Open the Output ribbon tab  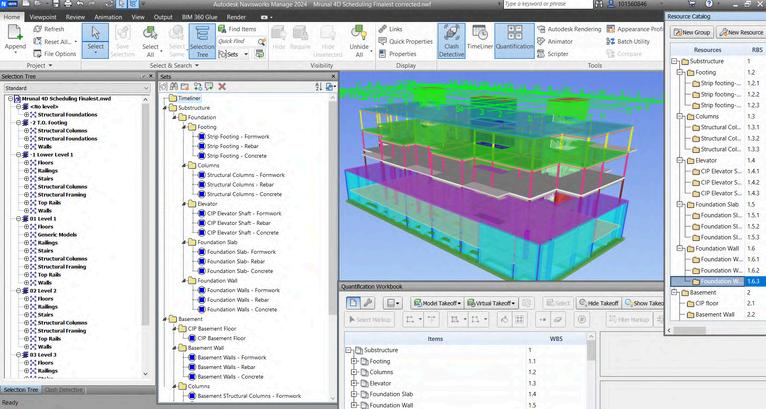(163, 17)
